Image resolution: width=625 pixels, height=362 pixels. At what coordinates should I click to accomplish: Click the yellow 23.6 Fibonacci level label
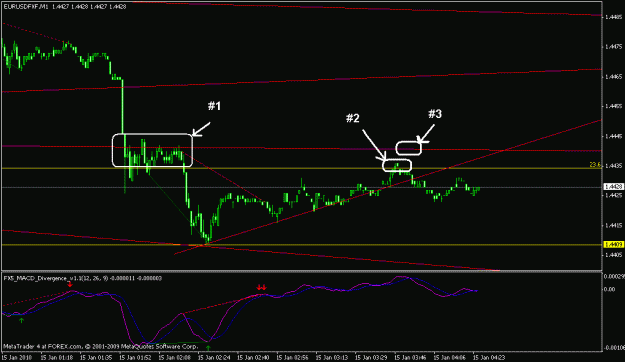595,165
